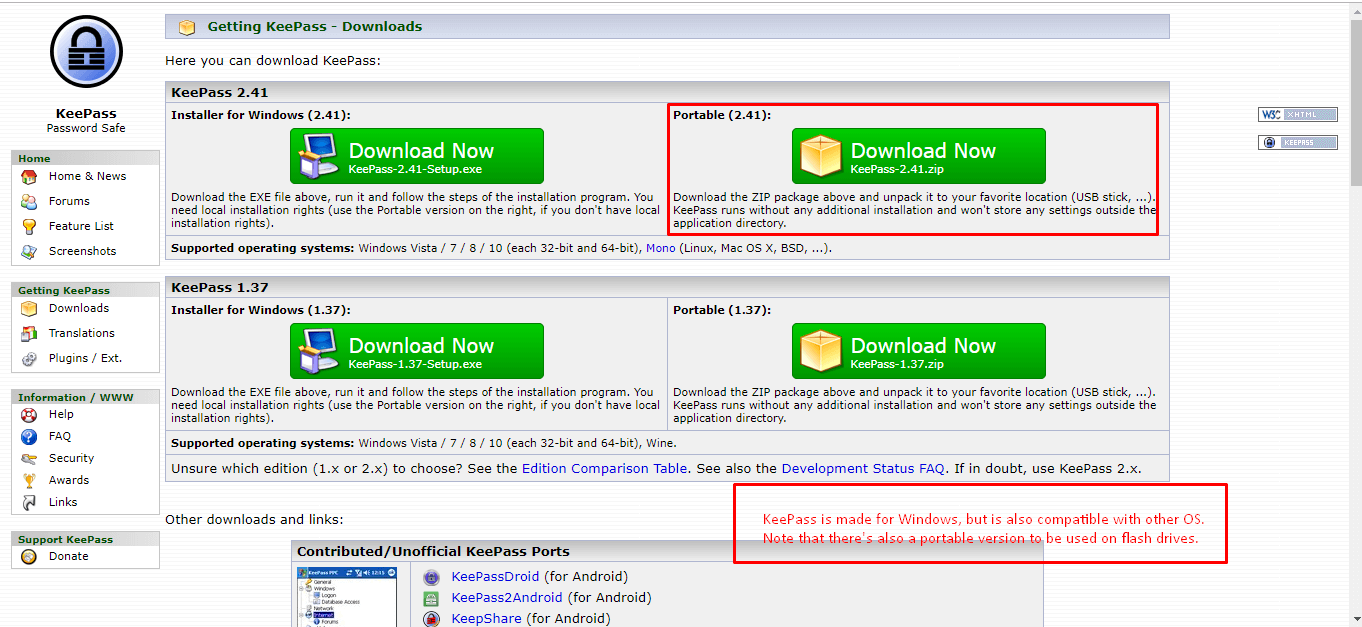Click the KeepShare icon
The image size is (1362, 627).
pos(431,619)
